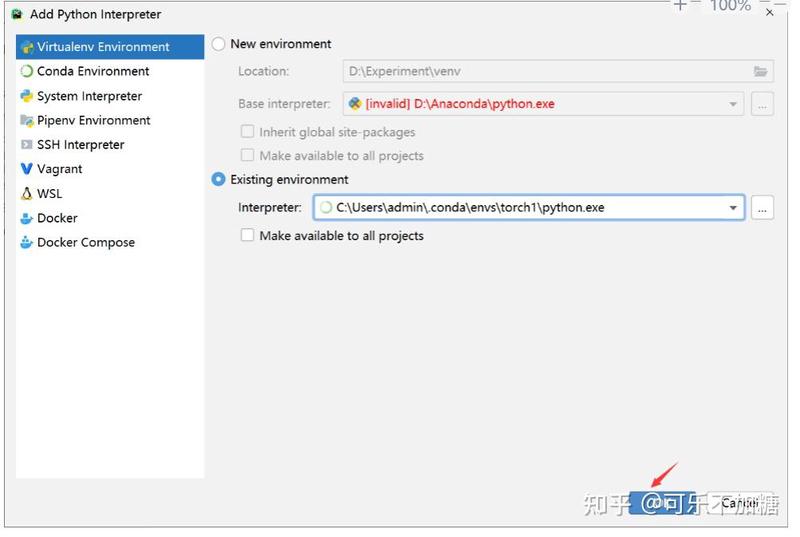Click the Virtualenv Python icon
Viewport: 800px width, 537px height.
[x=27, y=47]
